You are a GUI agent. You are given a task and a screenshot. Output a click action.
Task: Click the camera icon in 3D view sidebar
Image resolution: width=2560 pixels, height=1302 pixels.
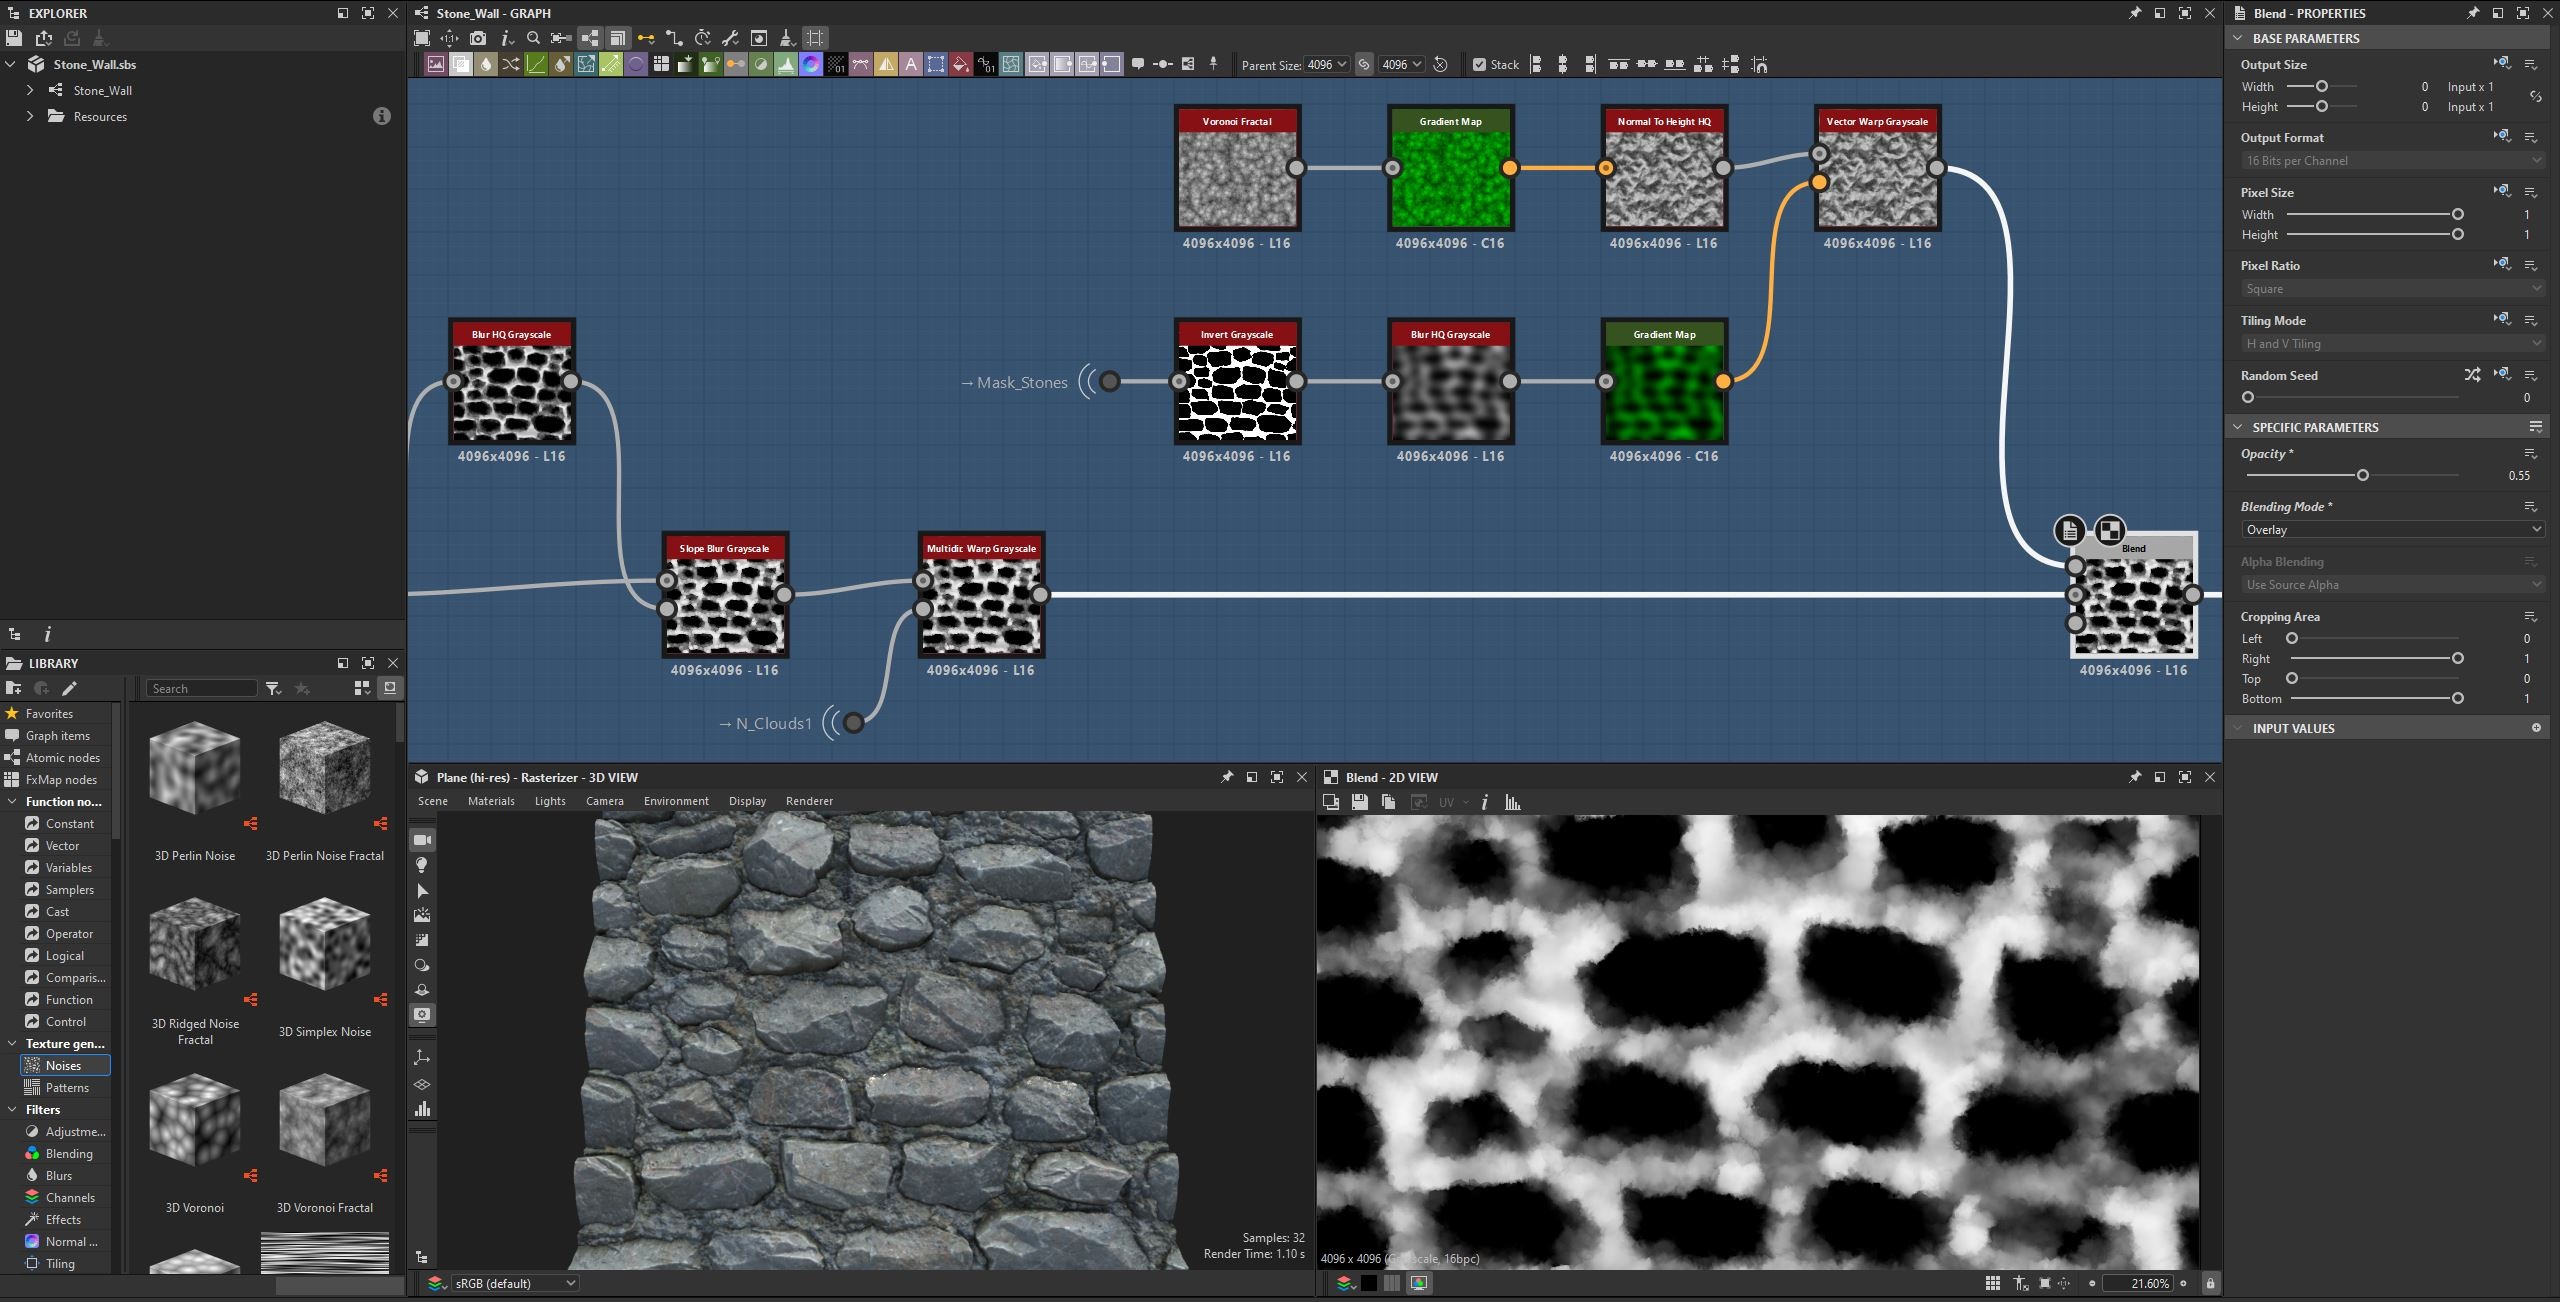(x=422, y=840)
